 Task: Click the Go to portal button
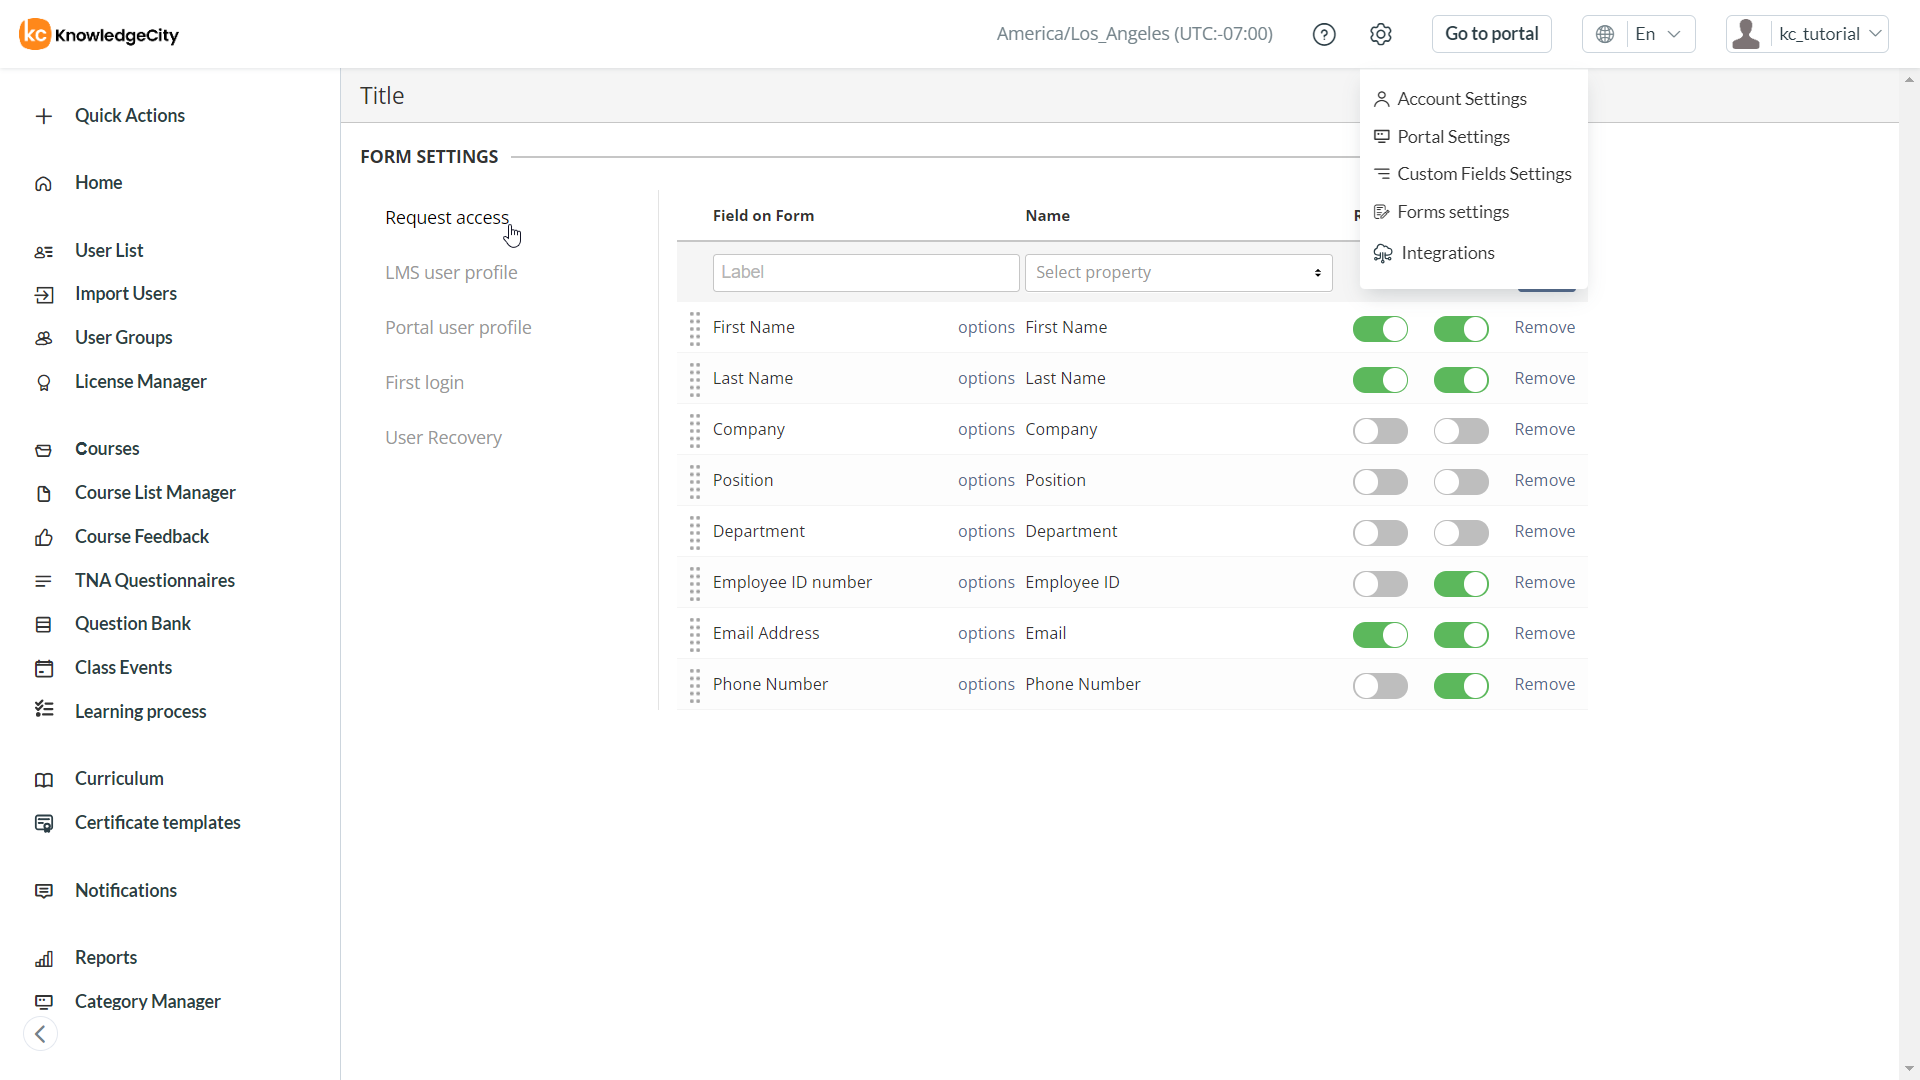[1491, 34]
